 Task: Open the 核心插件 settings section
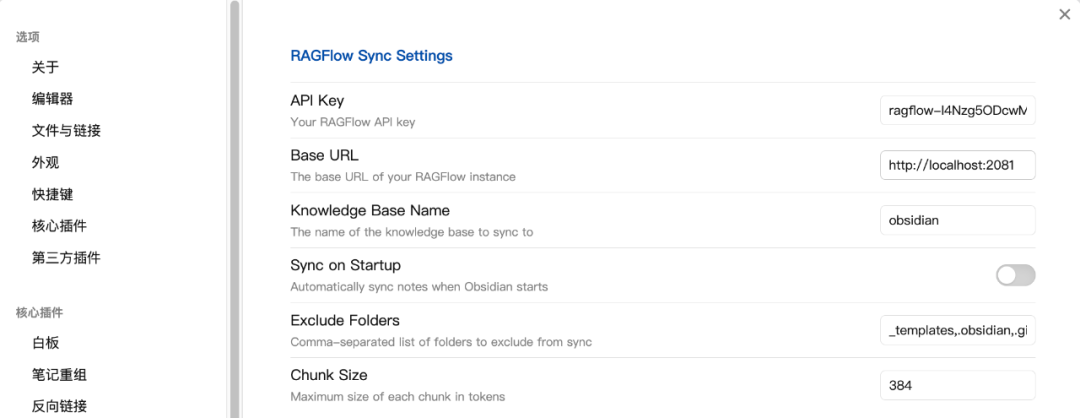(59, 226)
